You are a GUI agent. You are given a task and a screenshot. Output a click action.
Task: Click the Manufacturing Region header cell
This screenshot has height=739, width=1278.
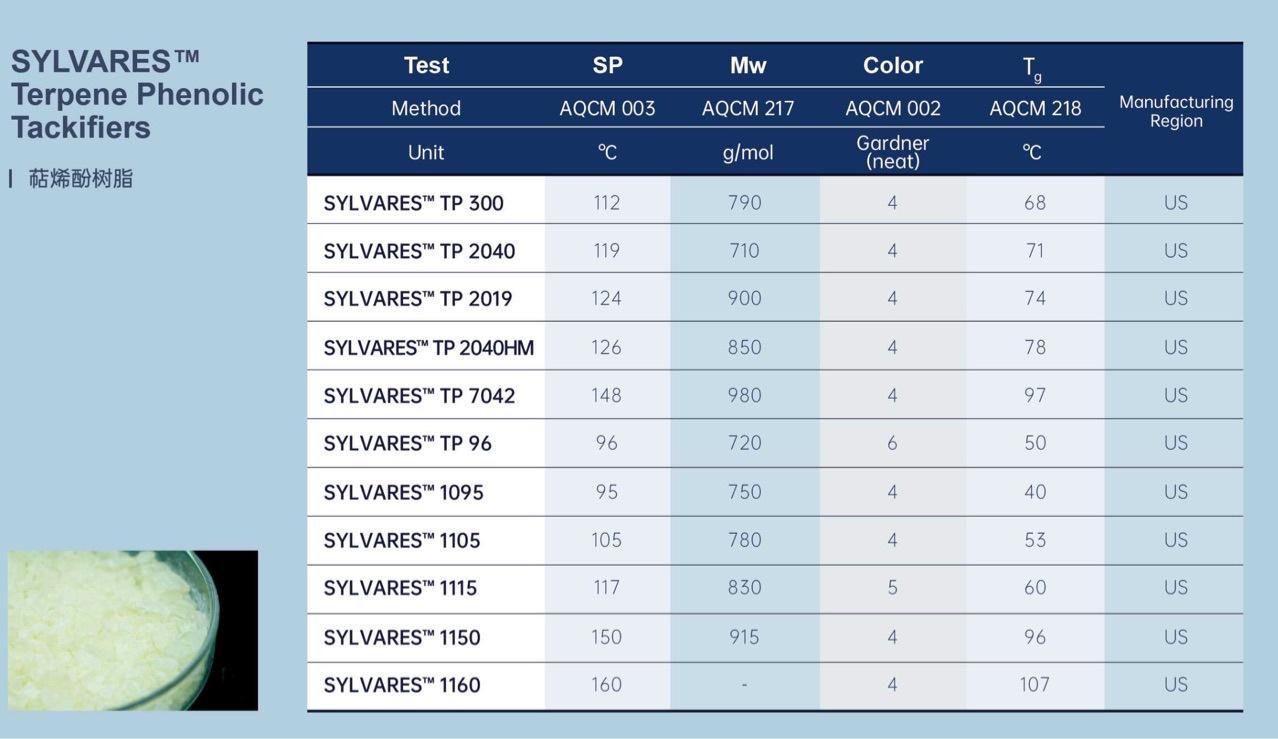[1175, 111]
